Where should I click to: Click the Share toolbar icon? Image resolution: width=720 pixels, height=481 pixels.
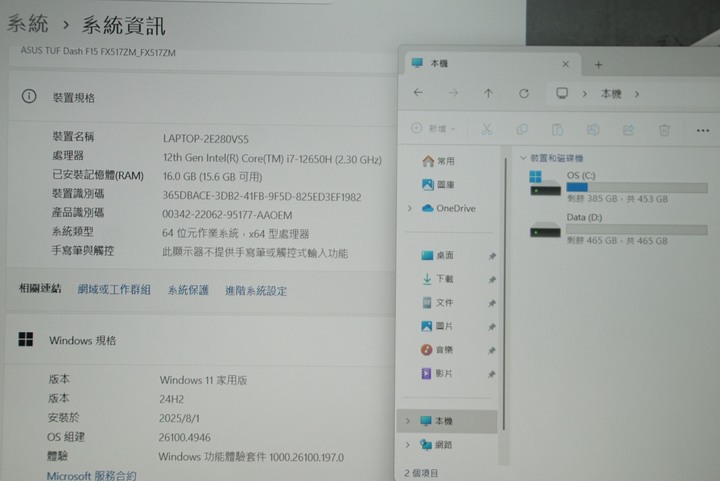point(629,130)
